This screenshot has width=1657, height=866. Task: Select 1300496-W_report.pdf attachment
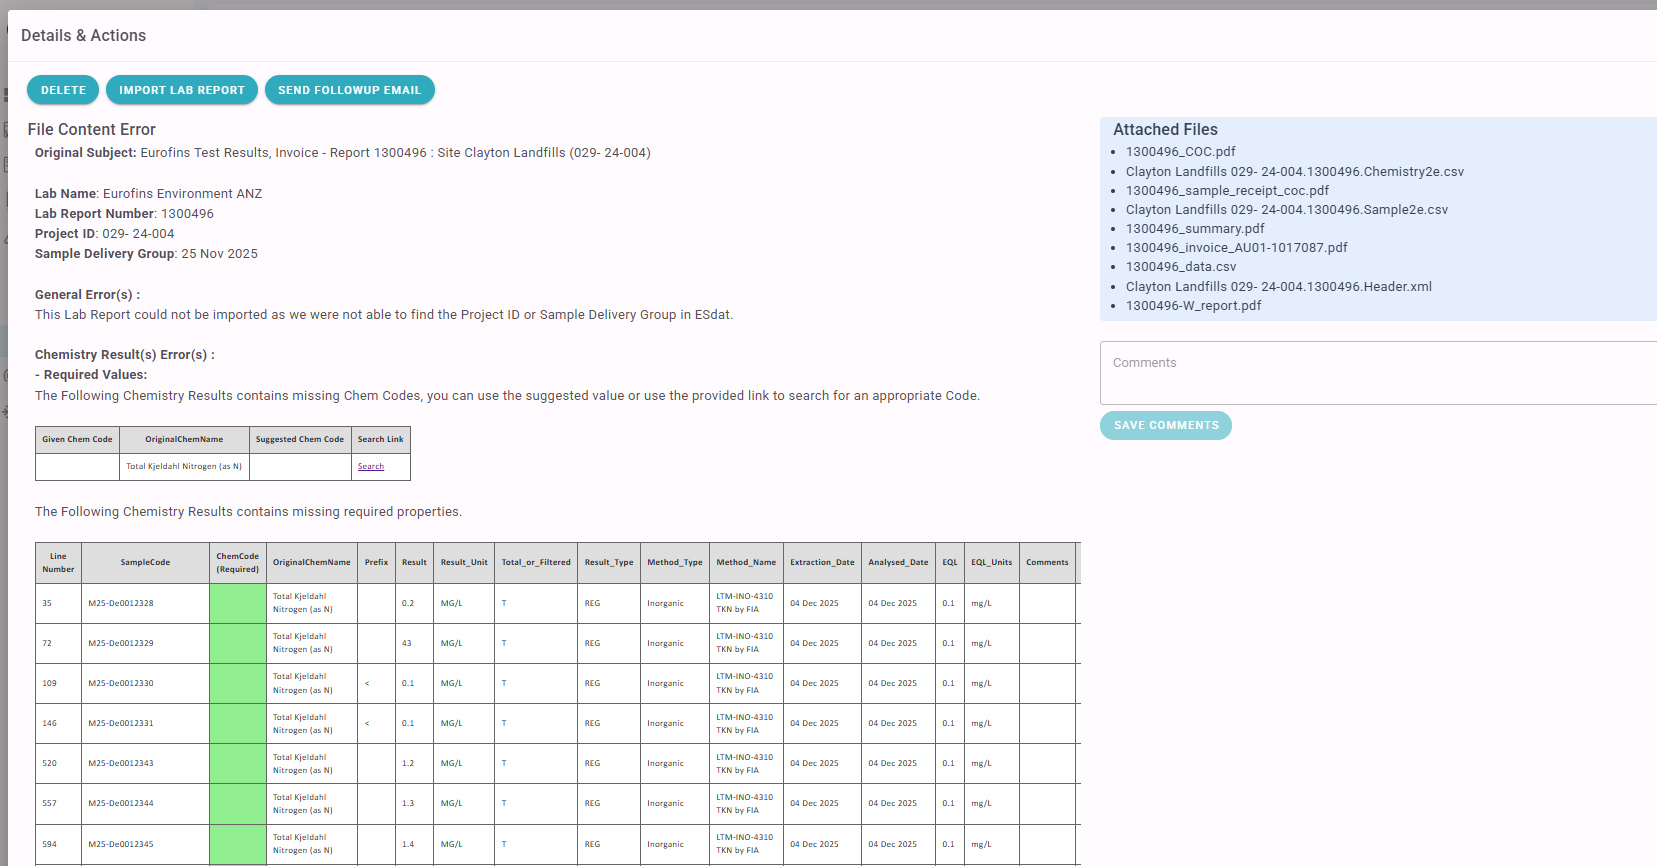point(1193,306)
